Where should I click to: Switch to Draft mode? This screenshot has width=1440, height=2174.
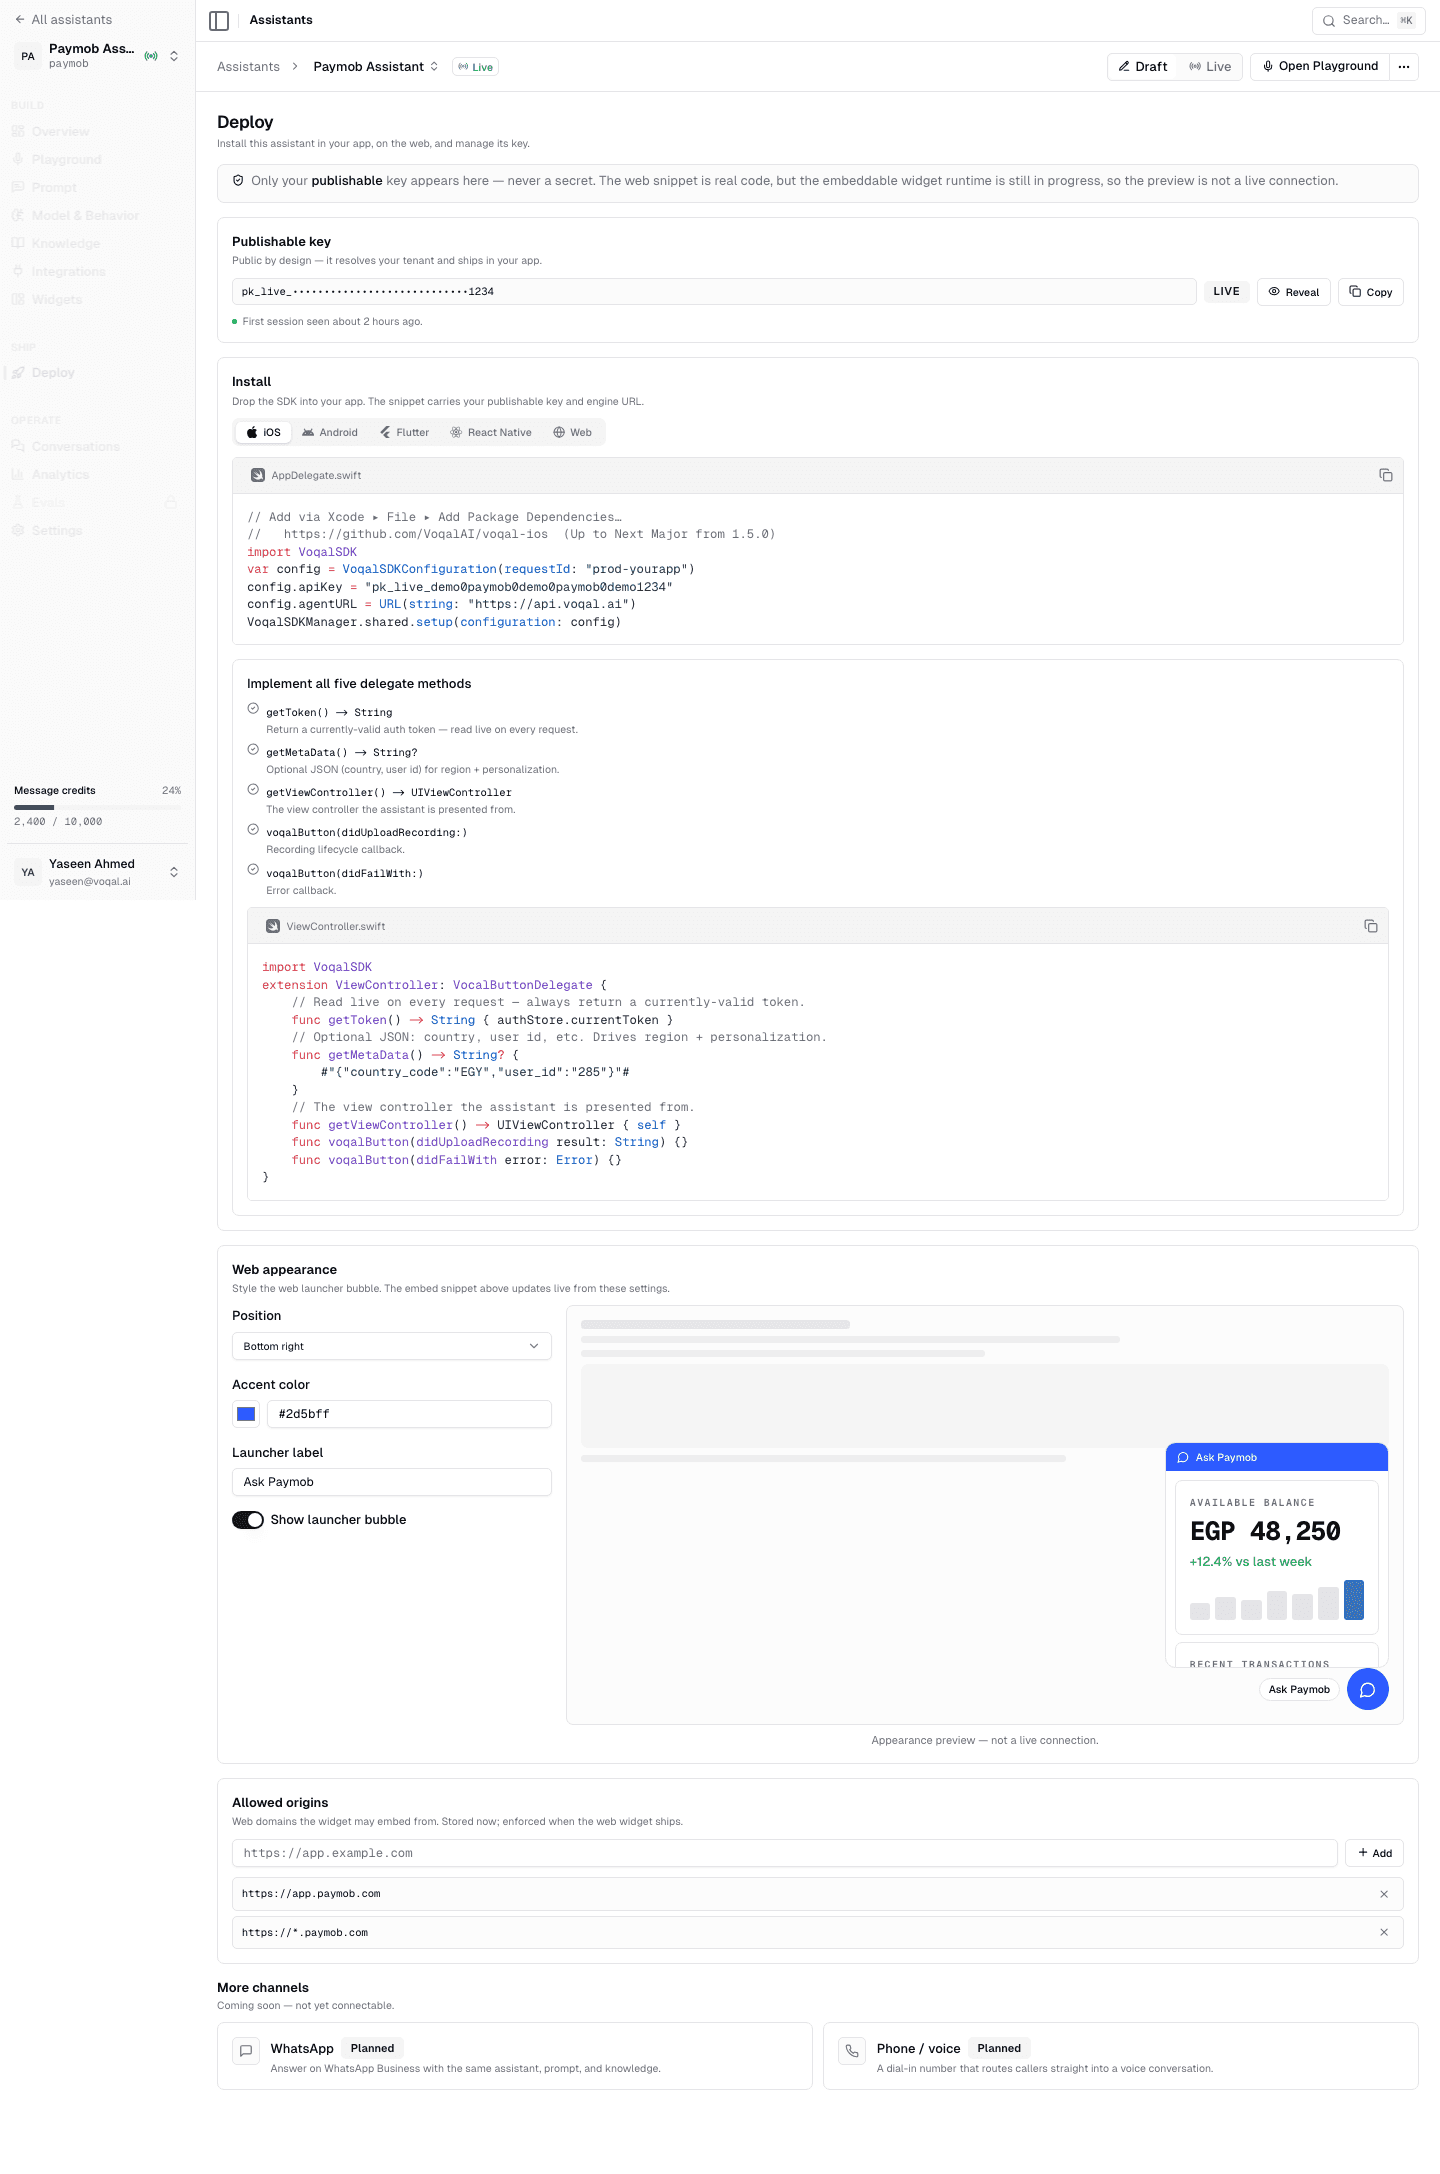[1143, 67]
